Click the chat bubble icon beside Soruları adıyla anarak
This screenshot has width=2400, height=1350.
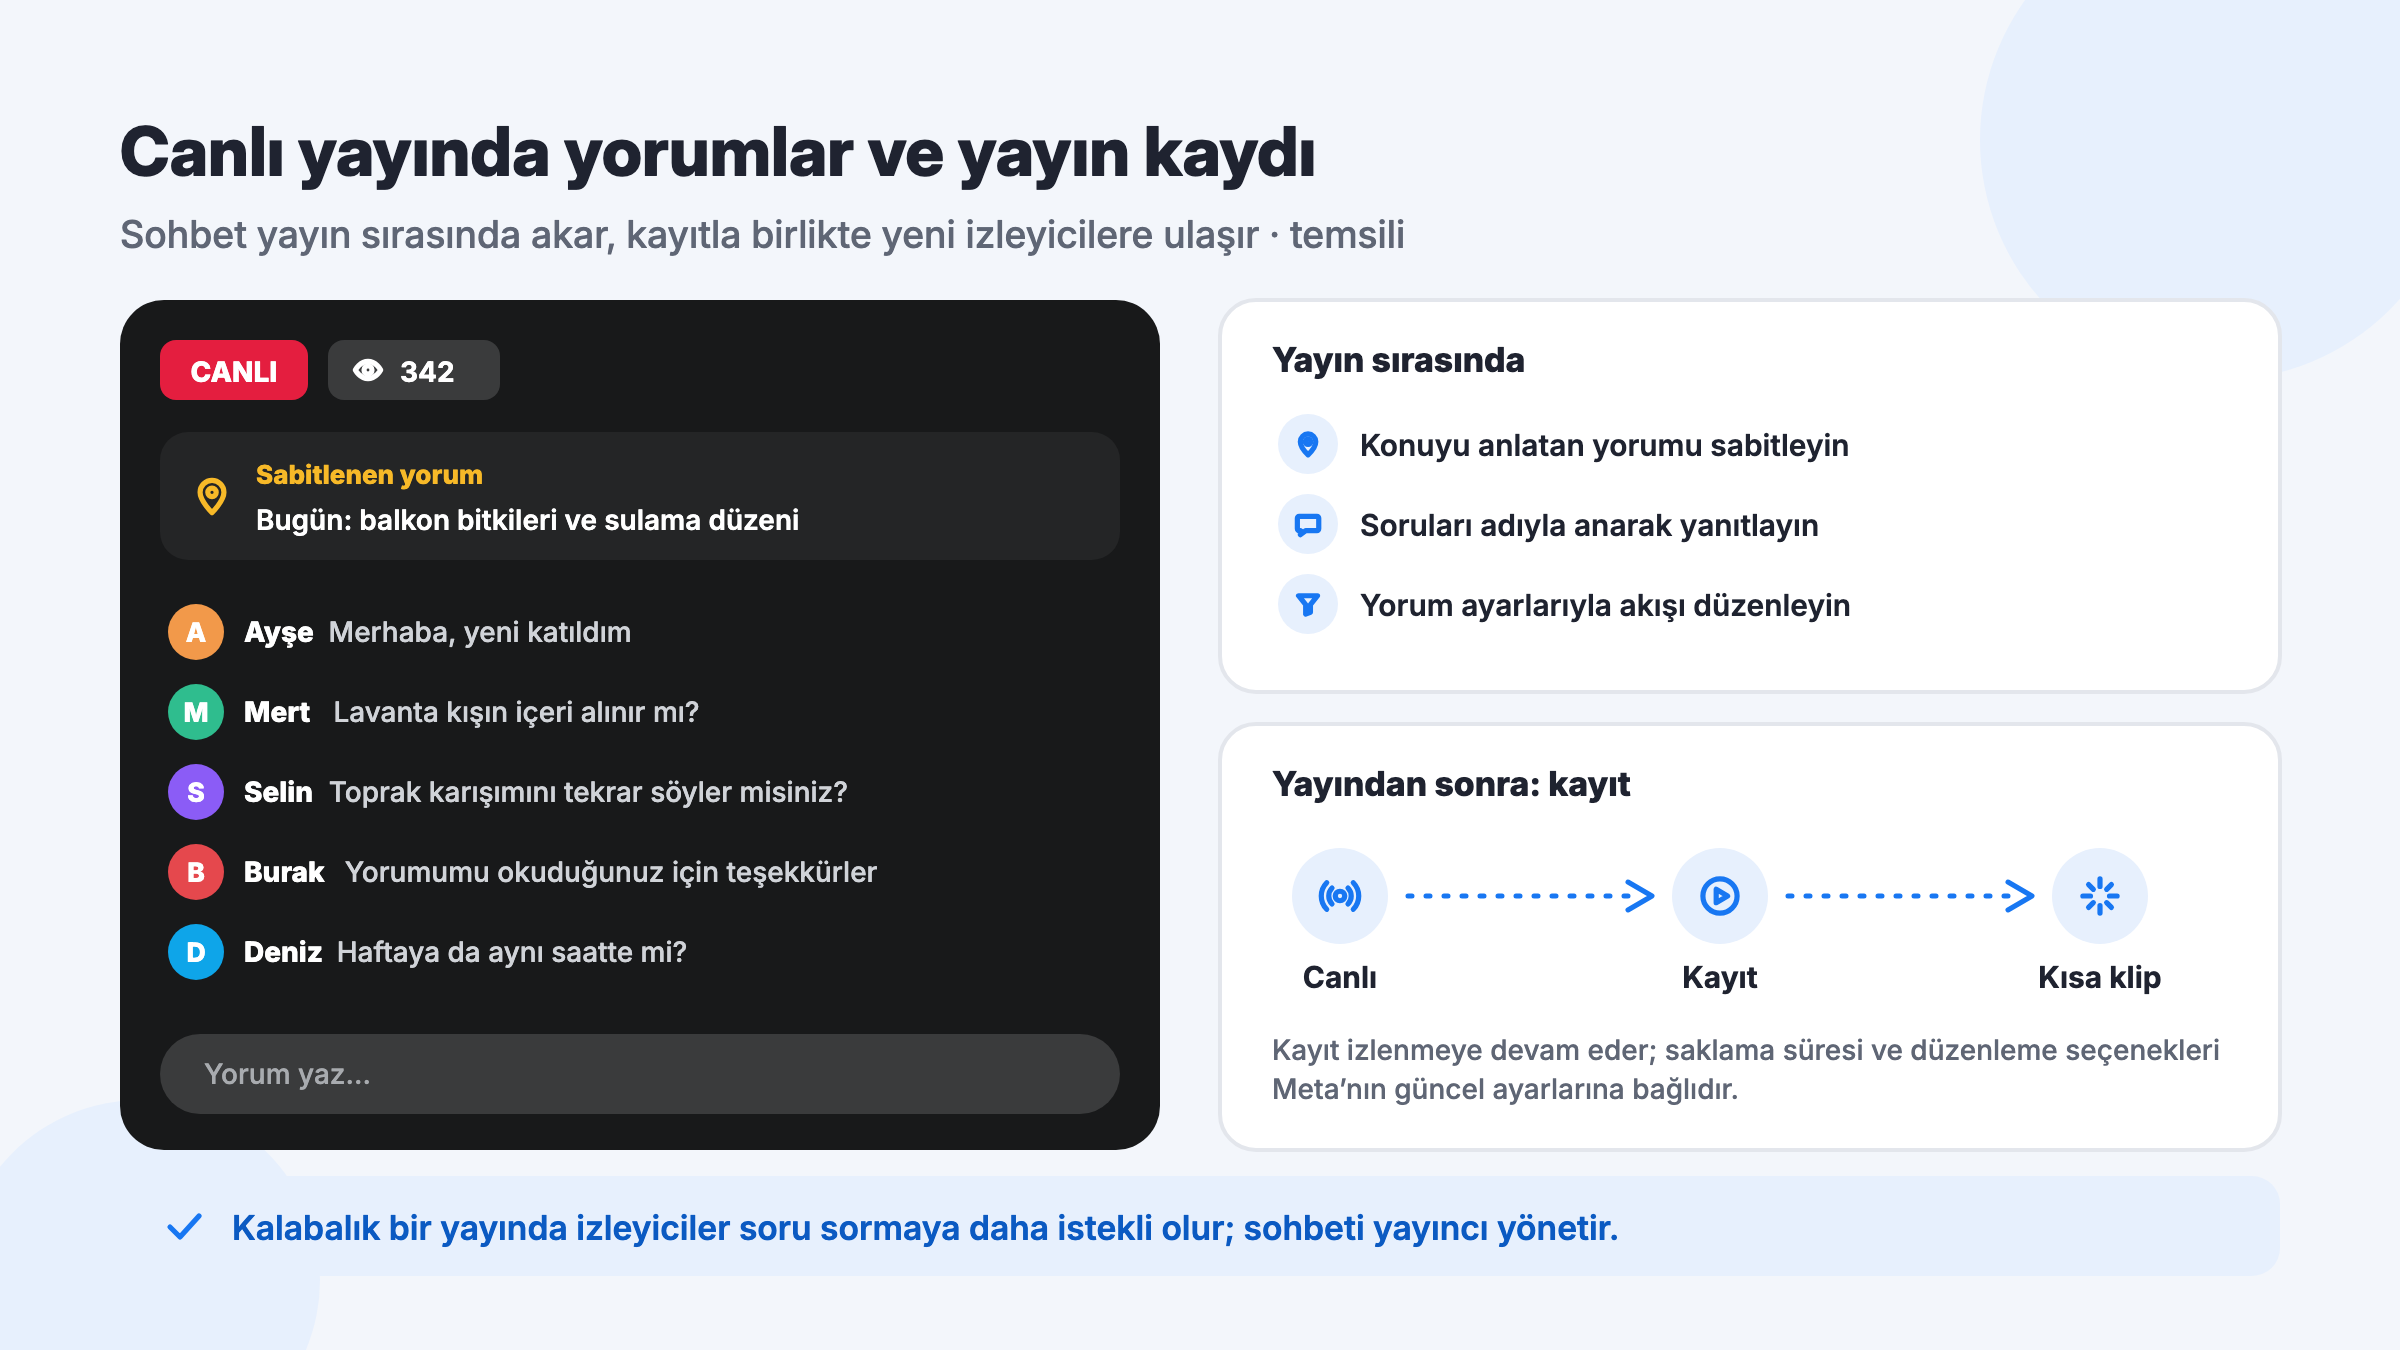(x=1308, y=524)
